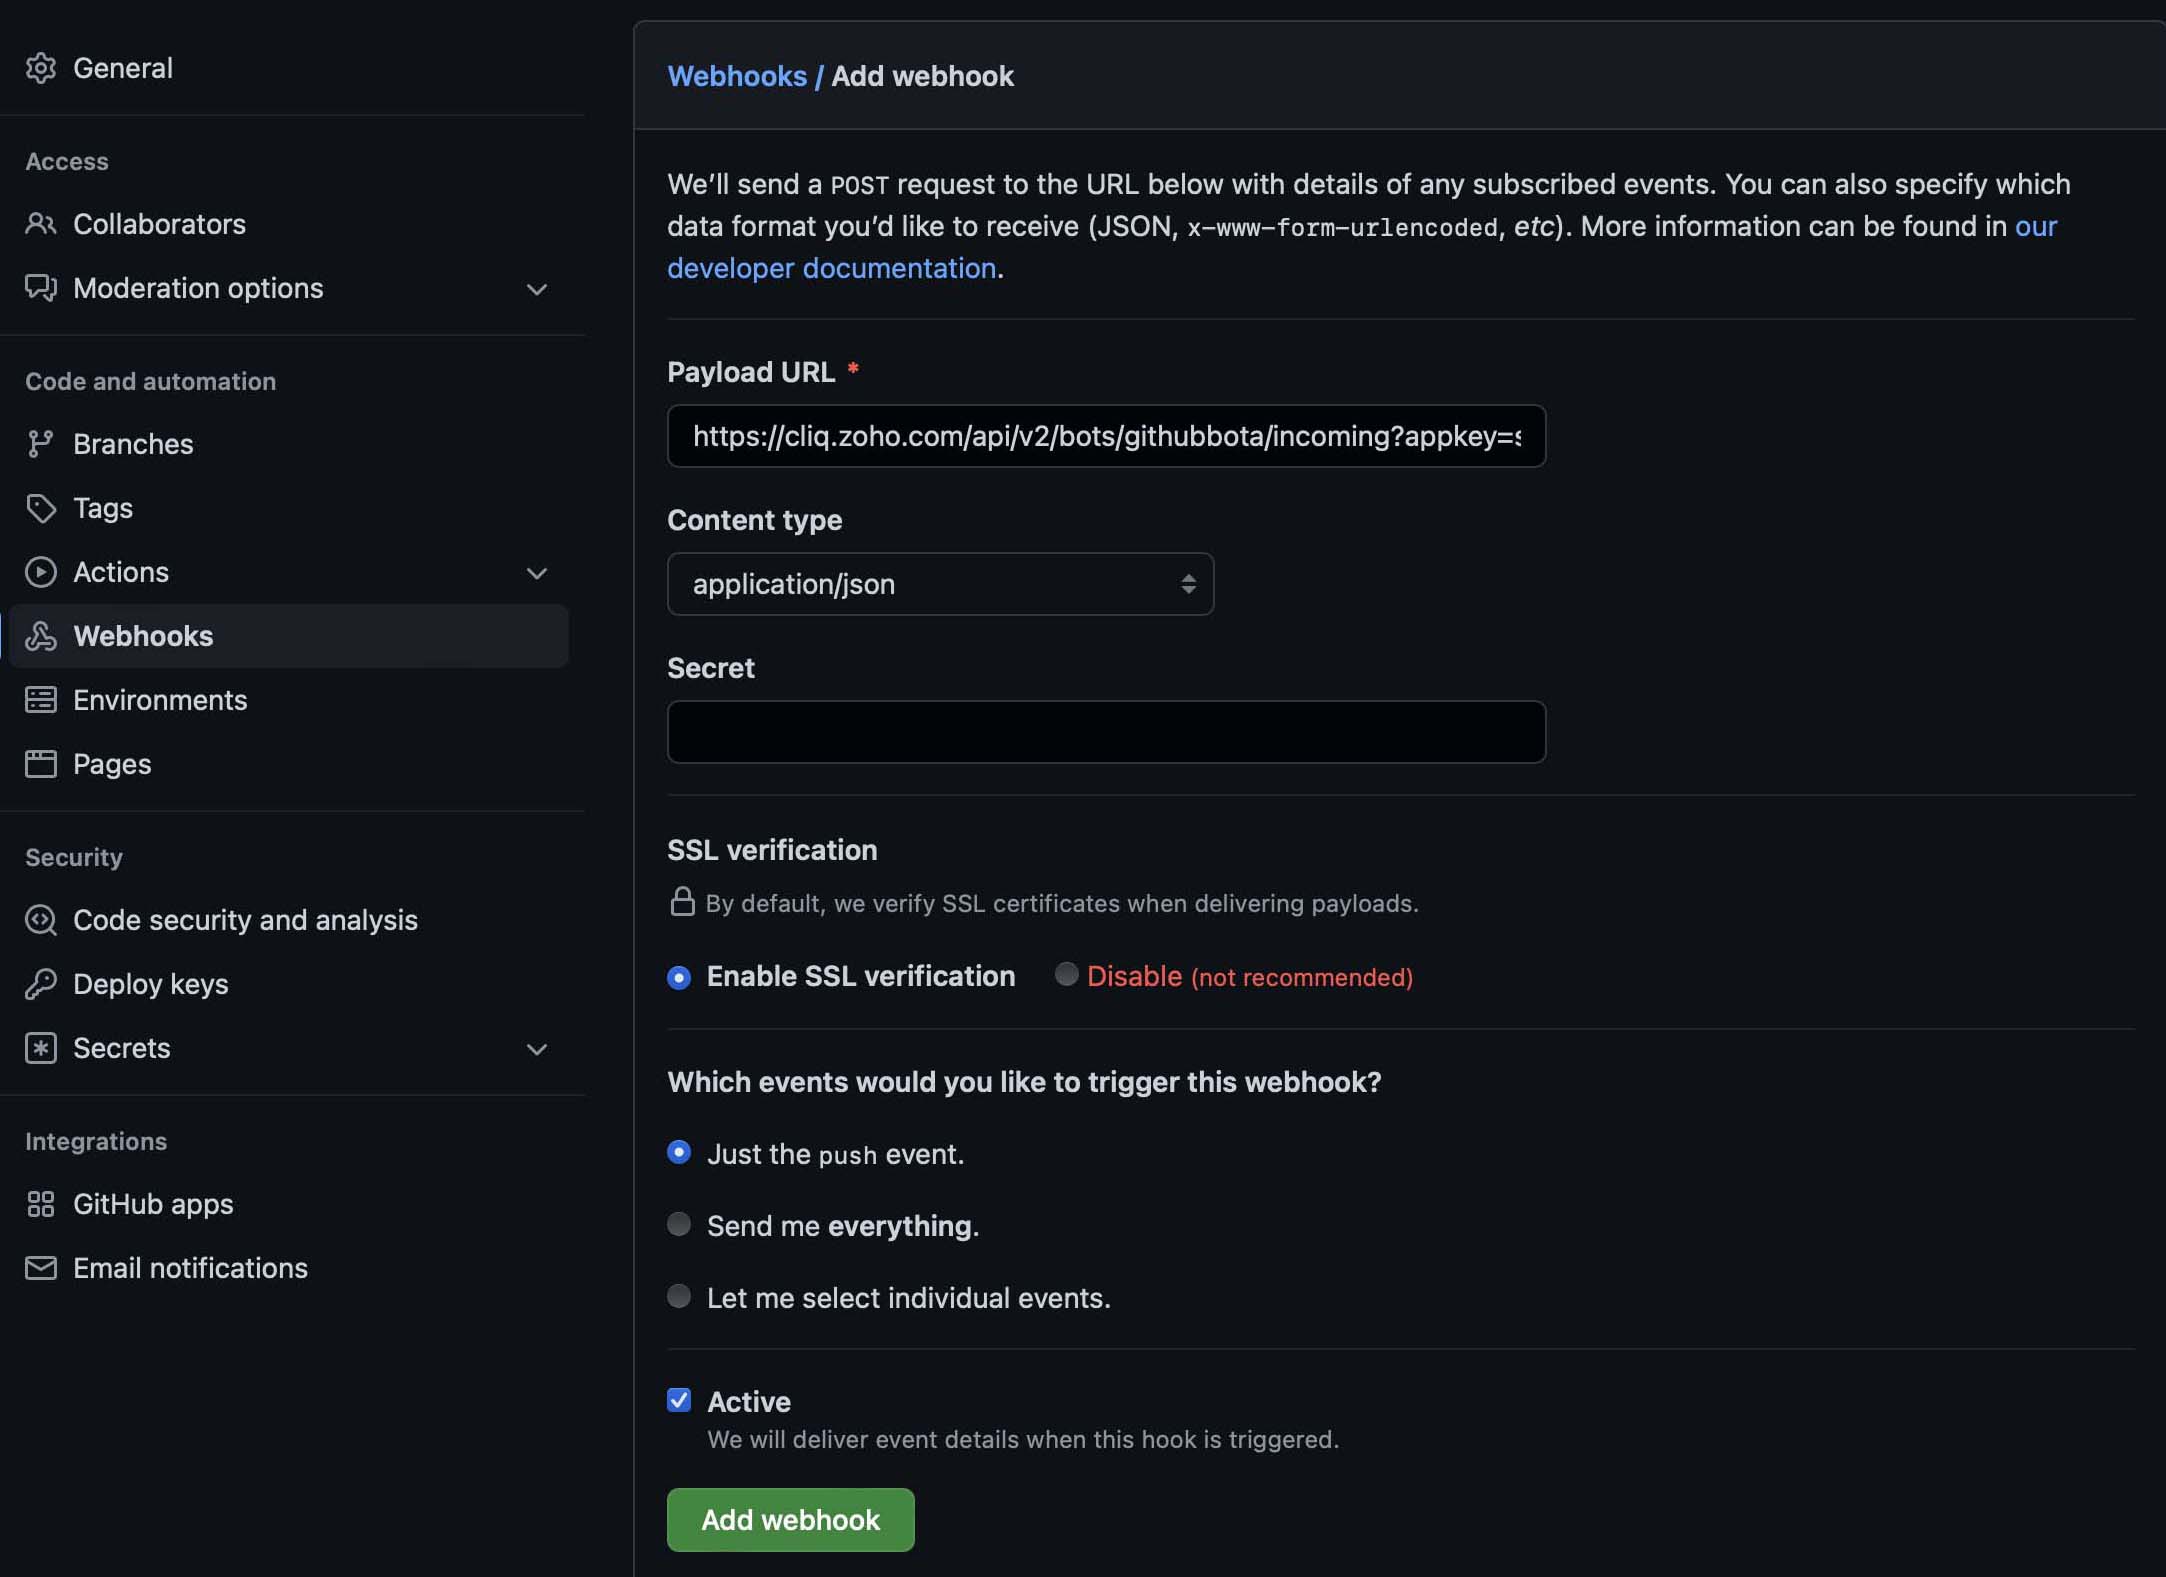Click the Add webhook button
The height and width of the screenshot is (1577, 2166).
pos(790,1519)
